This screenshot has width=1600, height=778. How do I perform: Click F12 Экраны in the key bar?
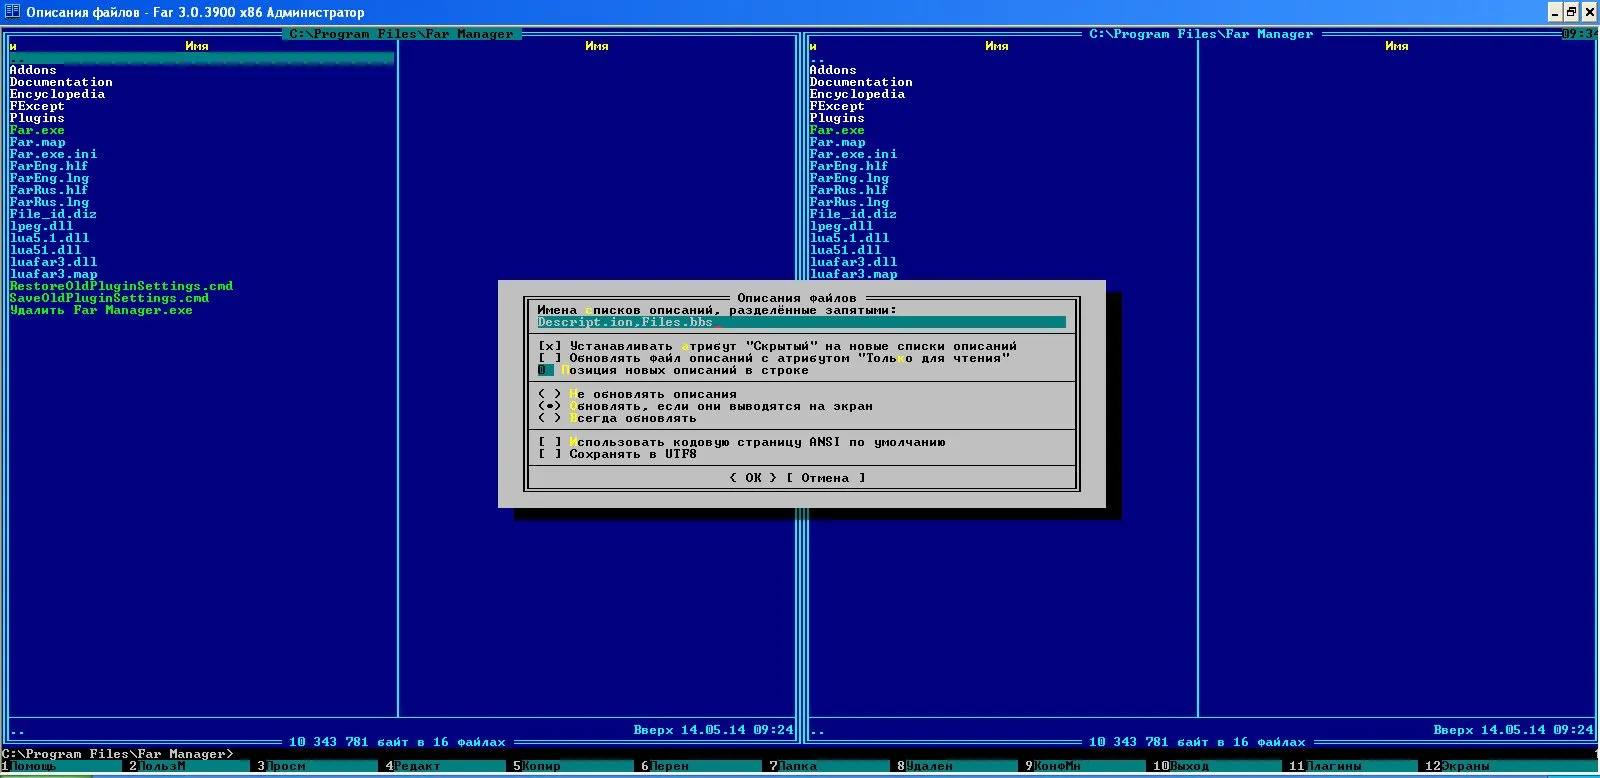pos(1510,766)
